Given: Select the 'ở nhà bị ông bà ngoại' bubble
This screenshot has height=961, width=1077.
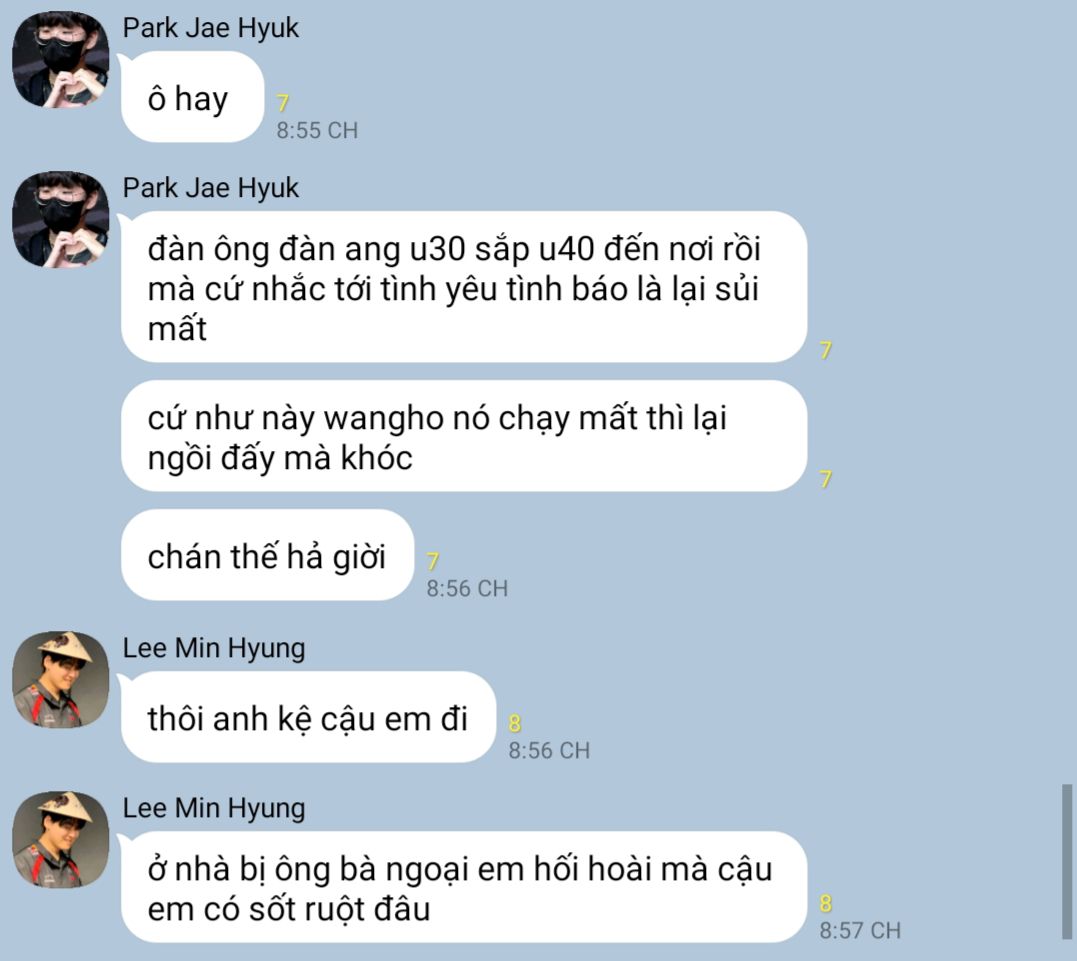Looking at the screenshot, I should click(464, 887).
